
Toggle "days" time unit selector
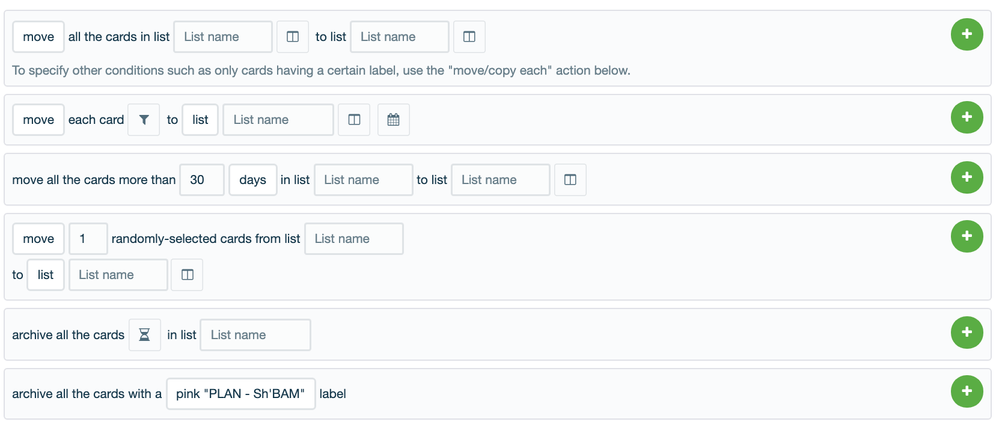click(252, 180)
